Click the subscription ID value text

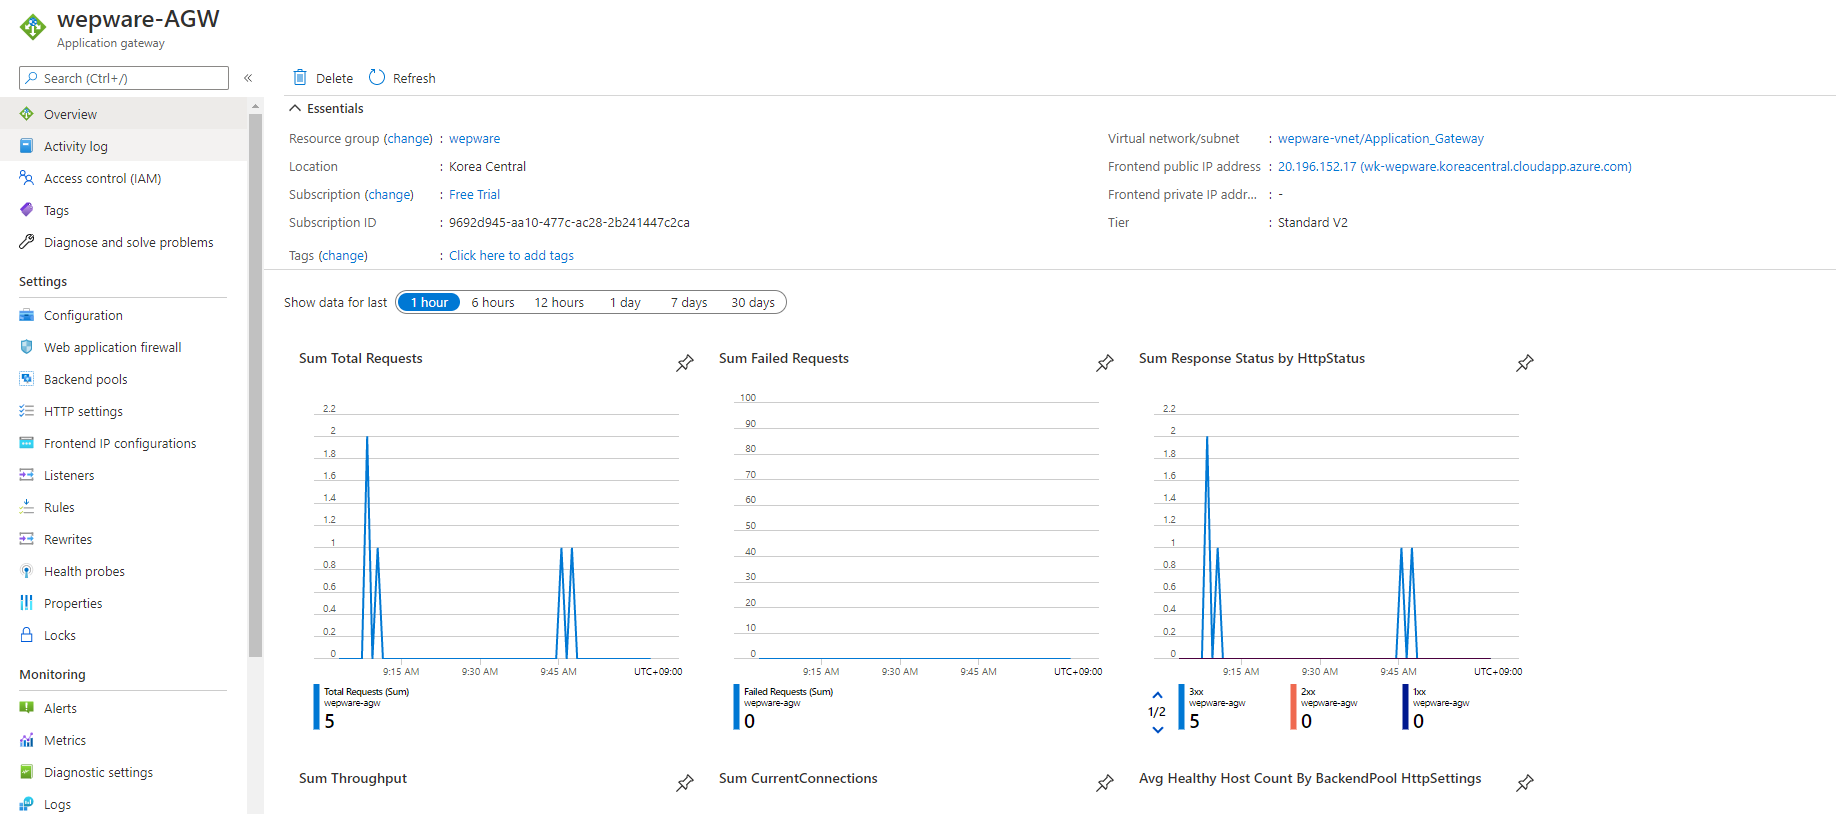[x=569, y=223]
